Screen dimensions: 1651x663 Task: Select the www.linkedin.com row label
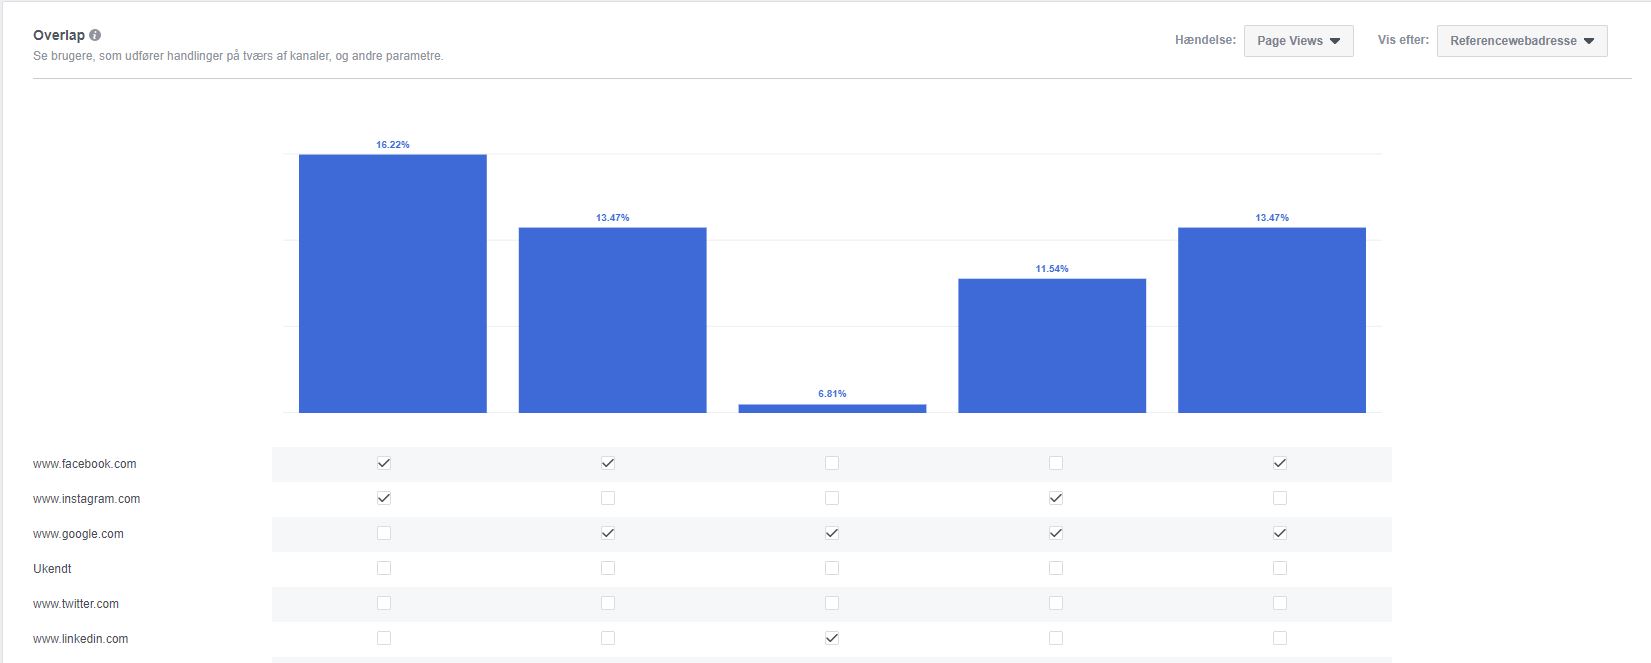(x=81, y=638)
